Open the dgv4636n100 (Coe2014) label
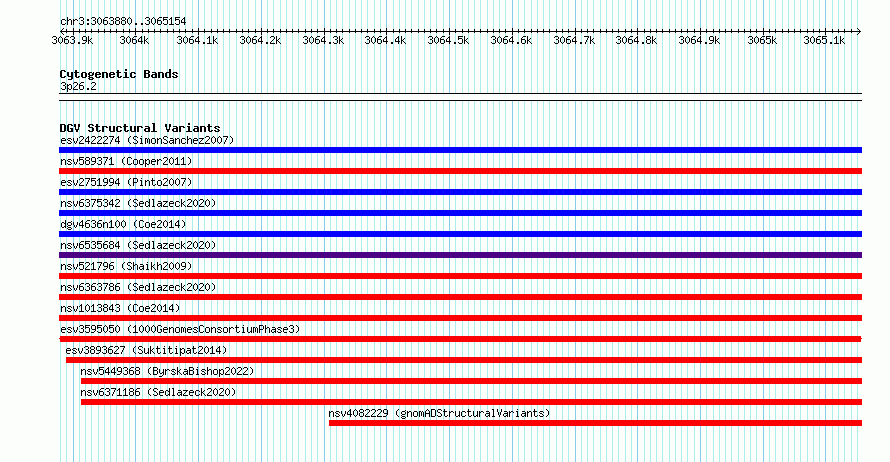Screen dimensions: 890x462 pyautogui.click(x=123, y=224)
